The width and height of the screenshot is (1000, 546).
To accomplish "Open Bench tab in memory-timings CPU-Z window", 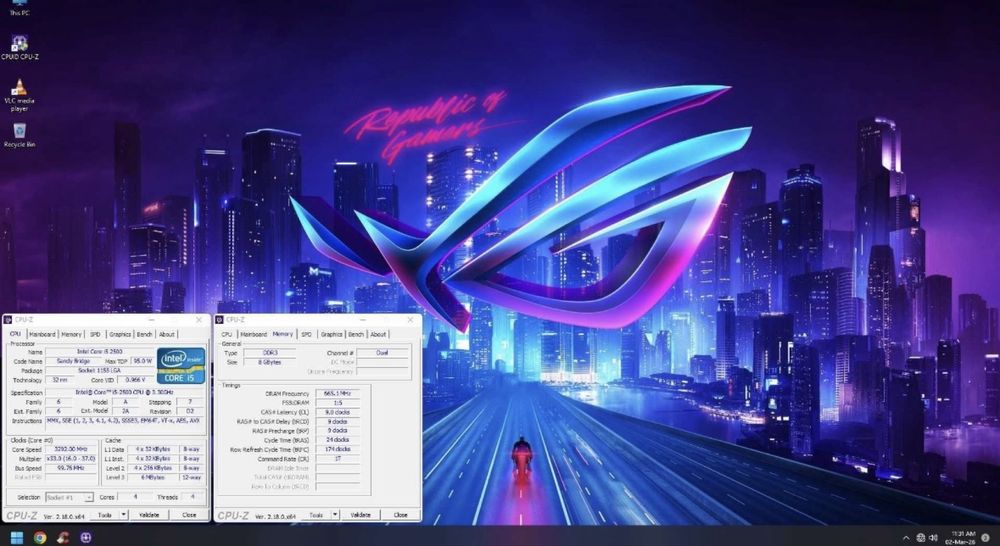I will click(x=357, y=334).
